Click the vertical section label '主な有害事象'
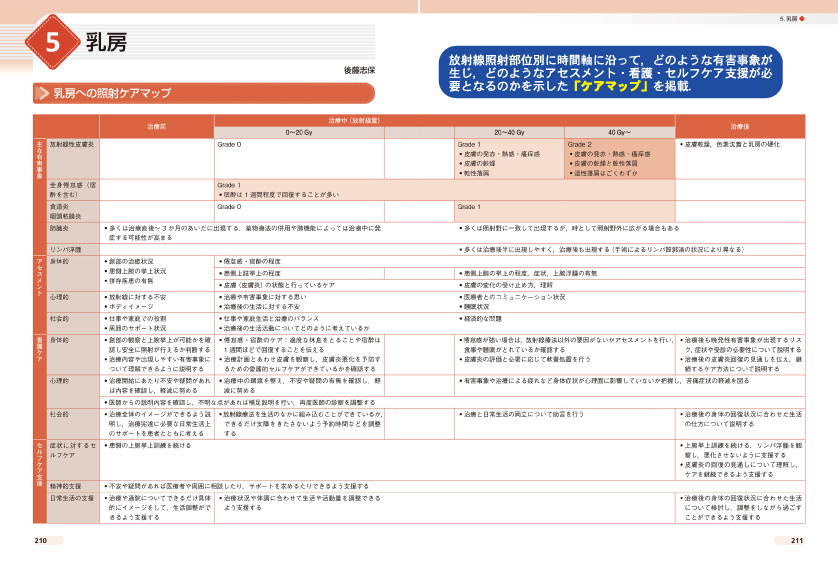838x567 pixels. [x=40, y=160]
